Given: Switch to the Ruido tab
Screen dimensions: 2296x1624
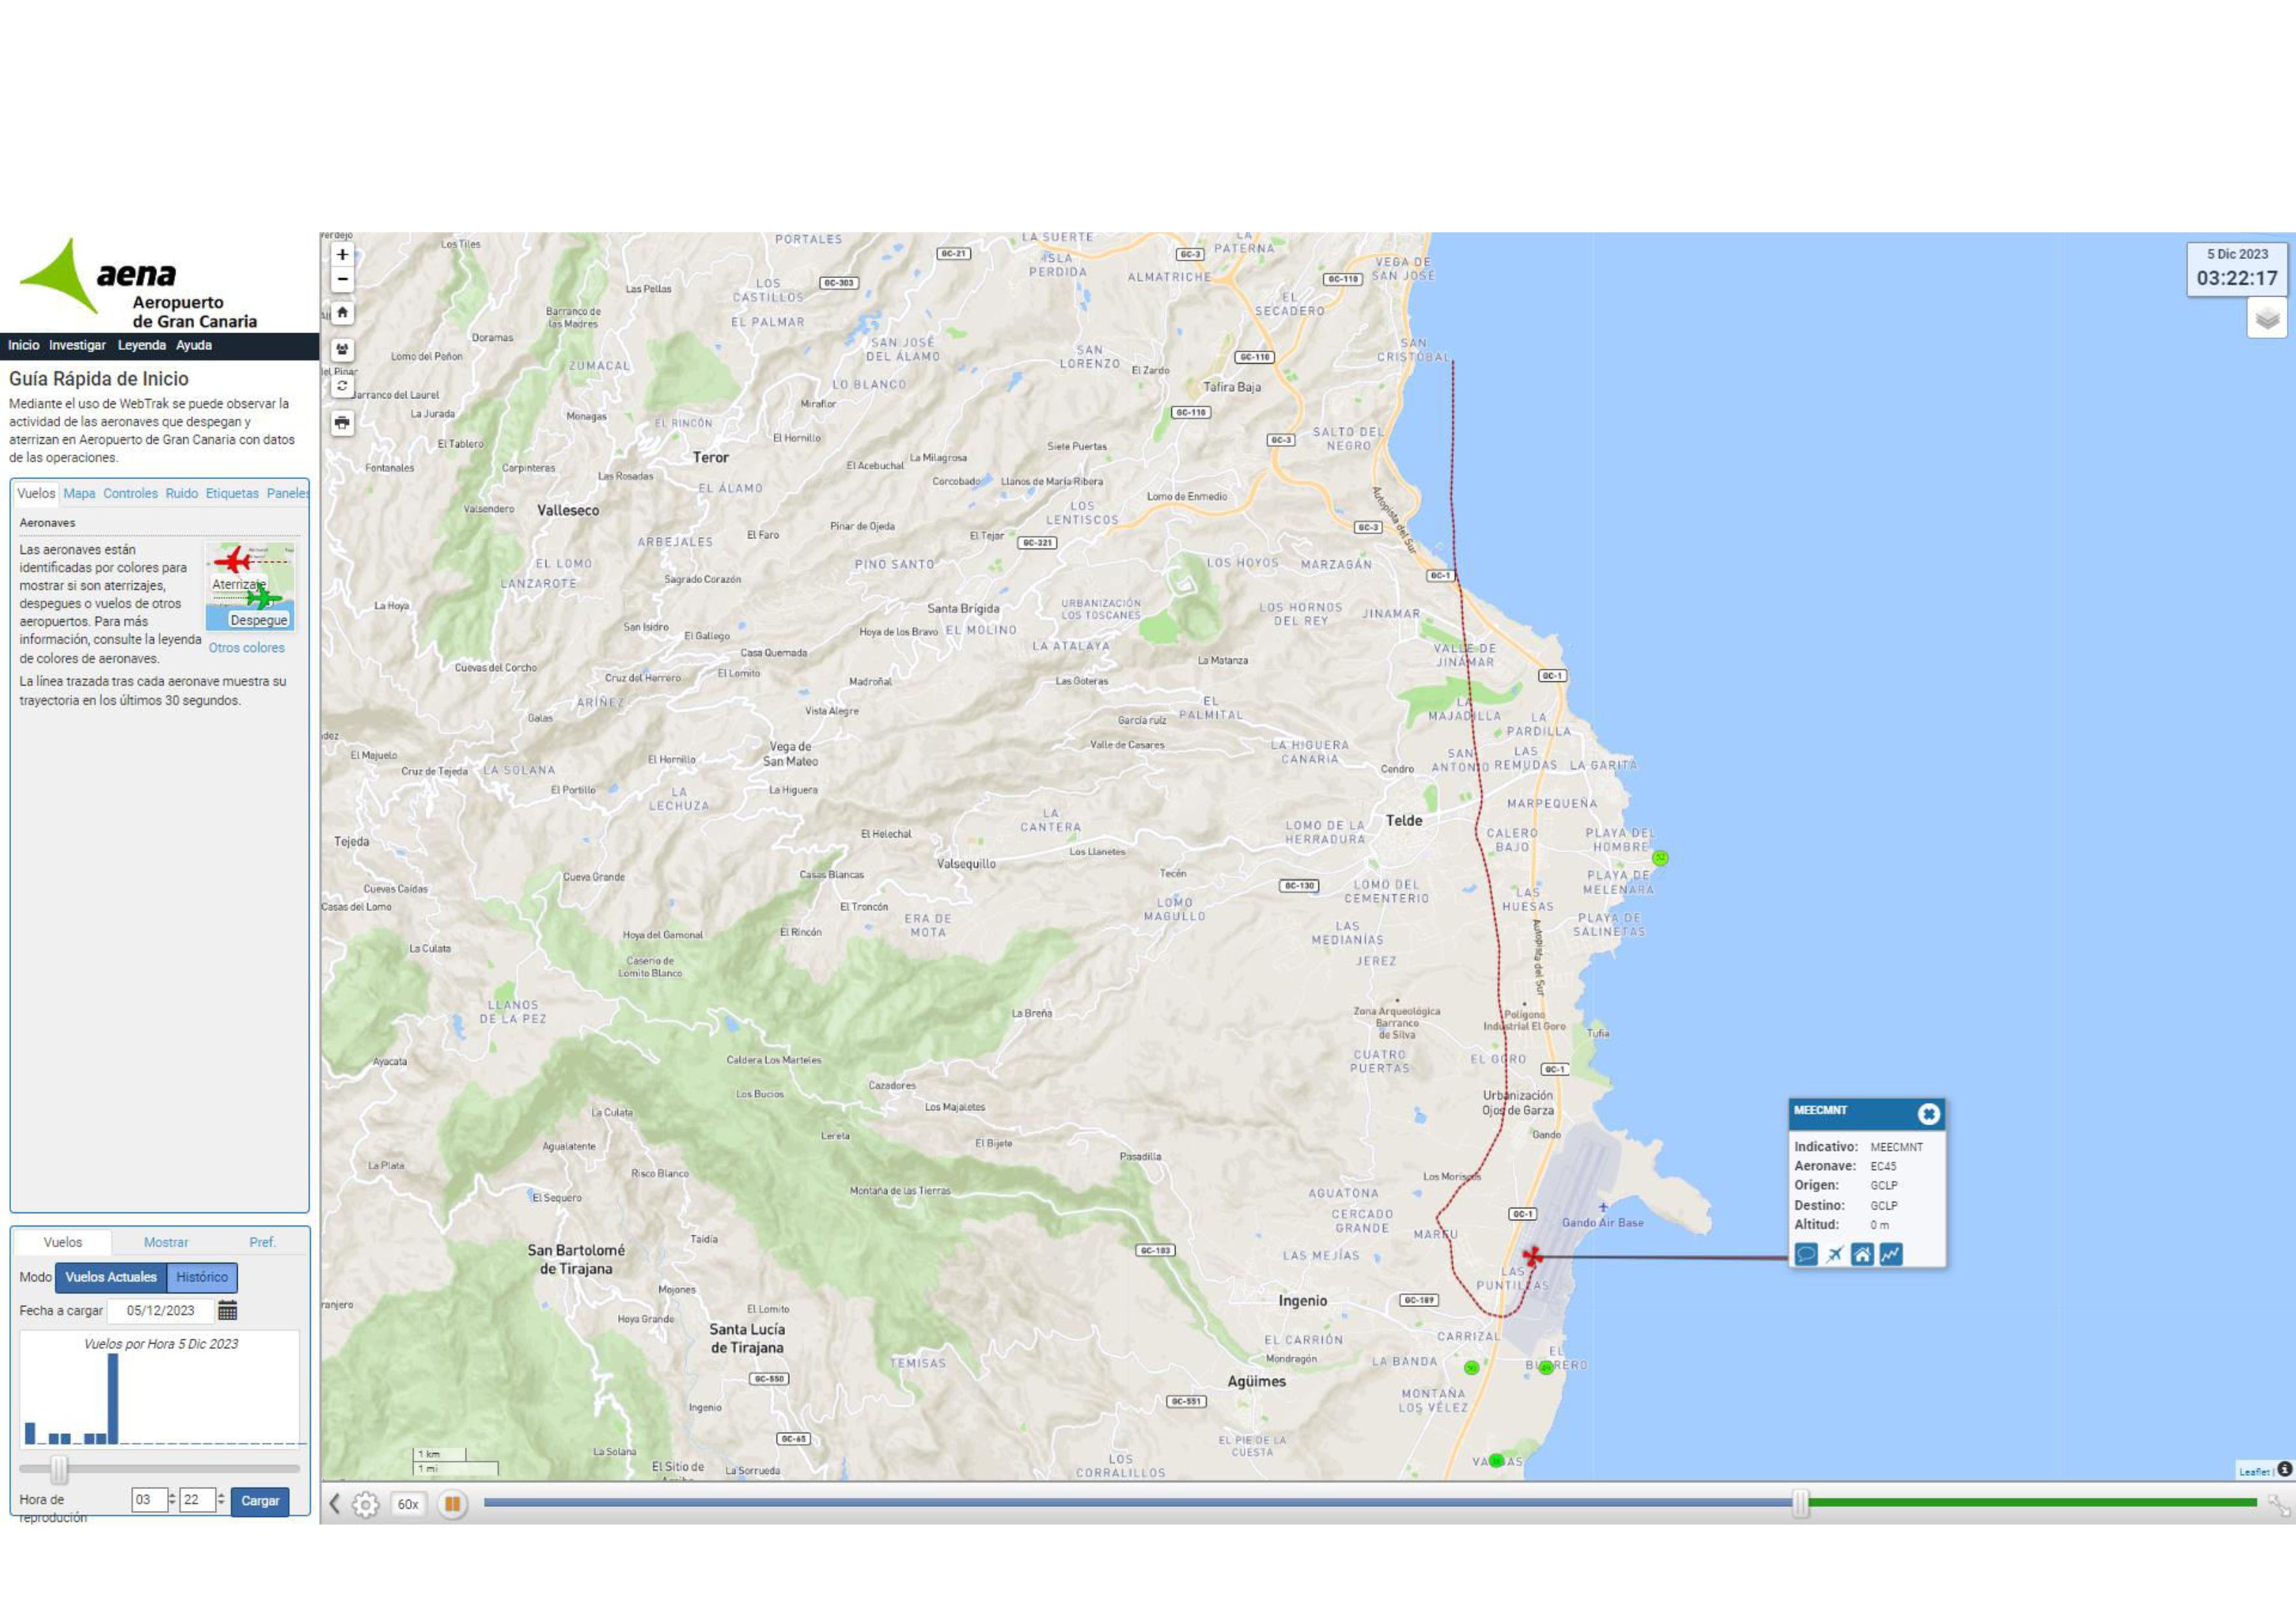Looking at the screenshot, I should point(181,493).
